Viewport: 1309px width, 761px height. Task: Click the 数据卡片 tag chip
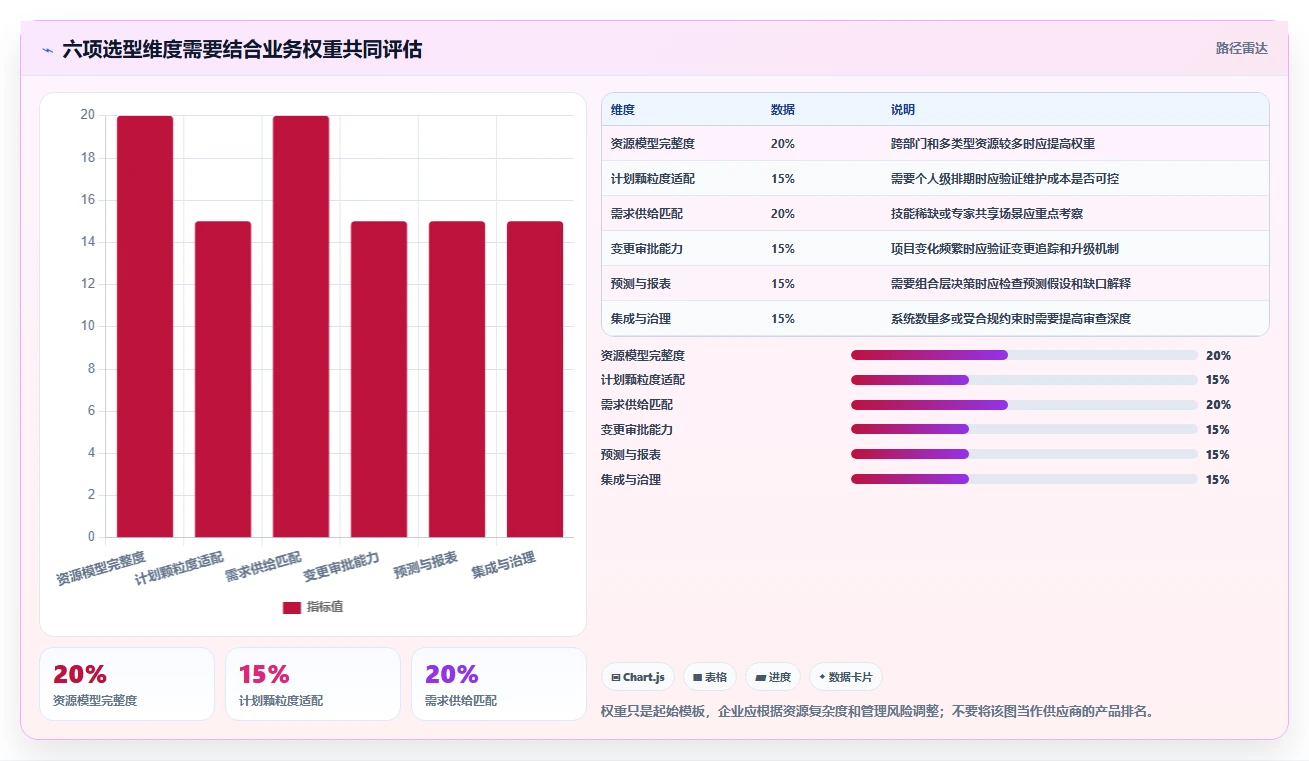coord(846,677)
